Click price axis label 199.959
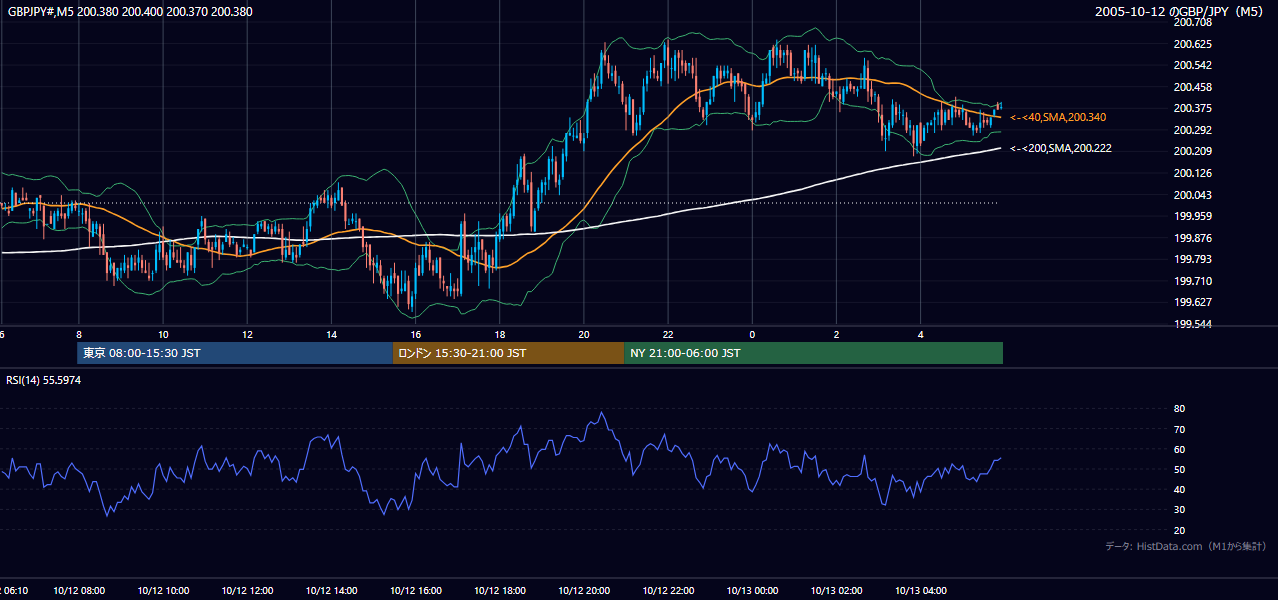1278x600 pixels. pyautogui.click(x=1193, y=216)
